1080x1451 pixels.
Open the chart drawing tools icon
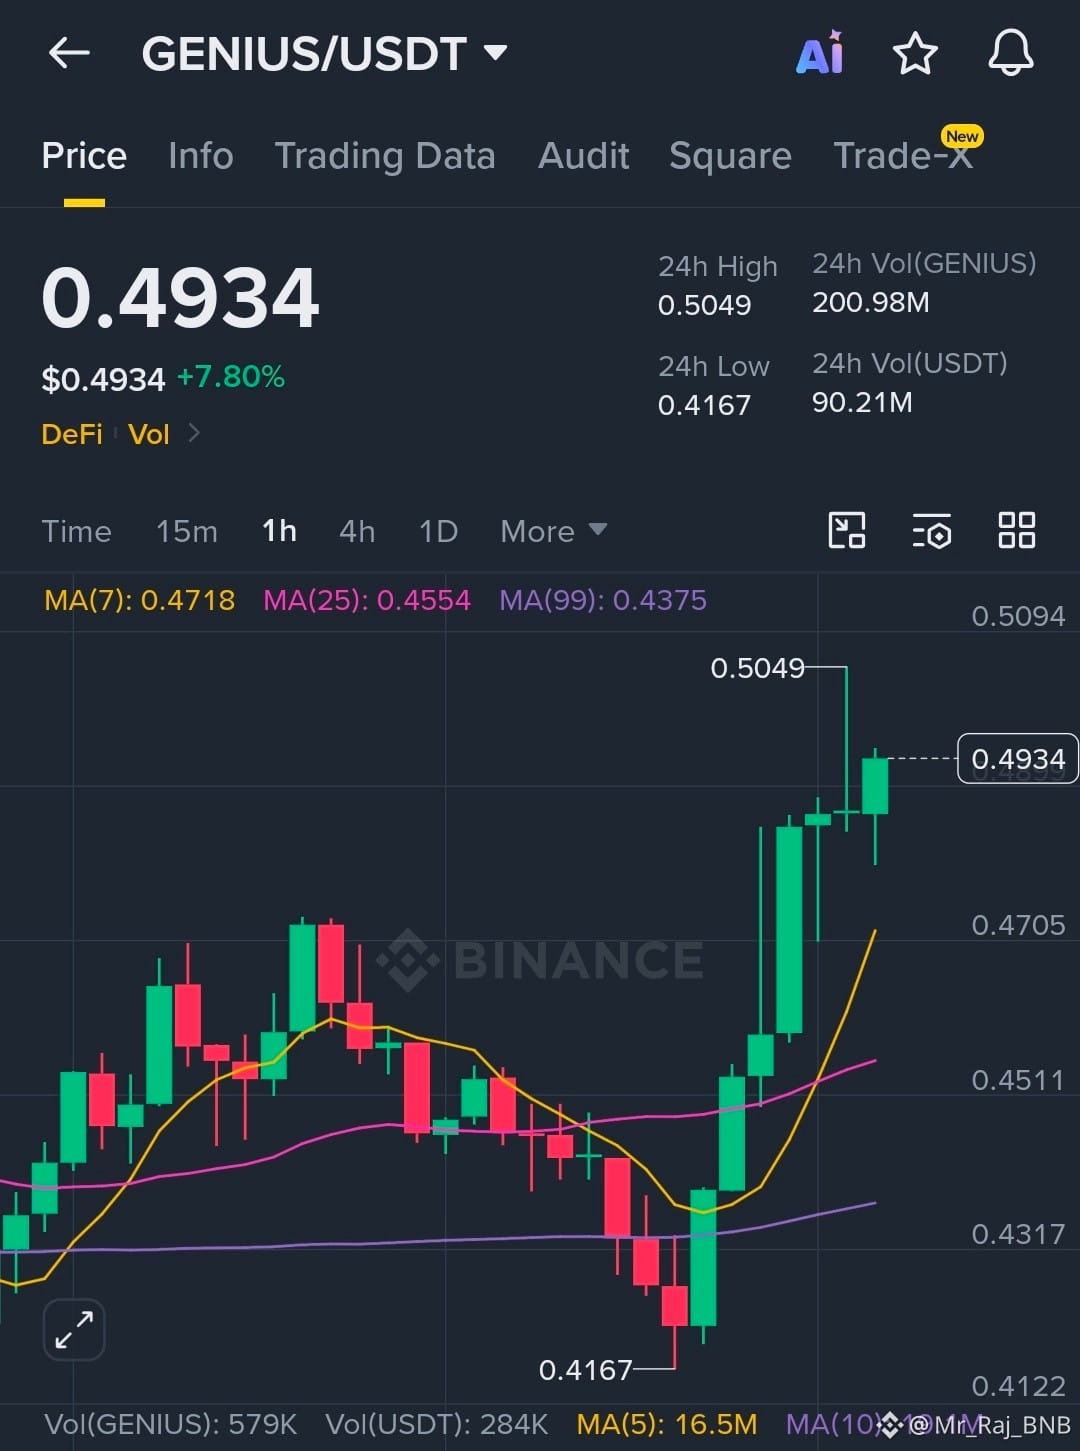(x=847, y=530)
